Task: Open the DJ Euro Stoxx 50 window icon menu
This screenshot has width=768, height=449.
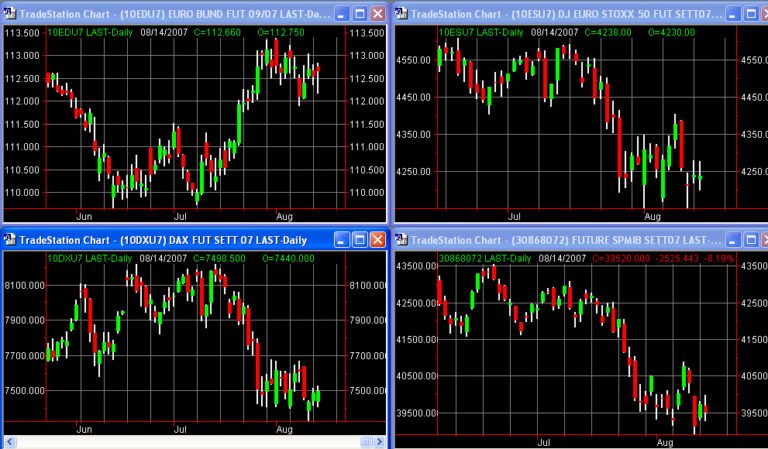Action: point(402,15)
